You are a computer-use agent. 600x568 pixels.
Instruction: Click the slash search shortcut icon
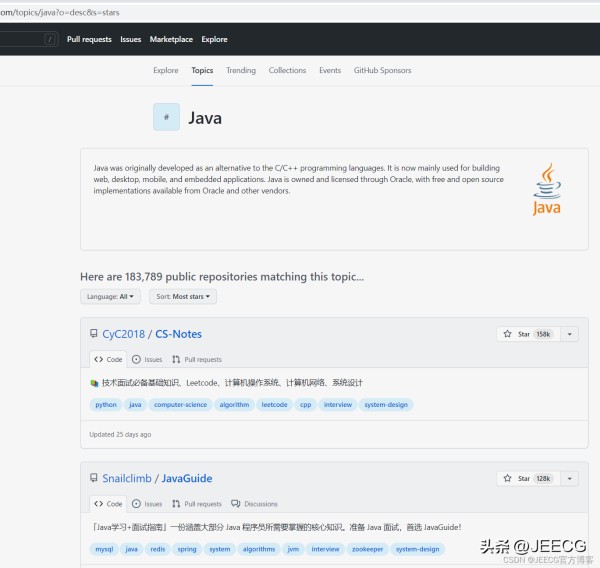click(50, 39)
